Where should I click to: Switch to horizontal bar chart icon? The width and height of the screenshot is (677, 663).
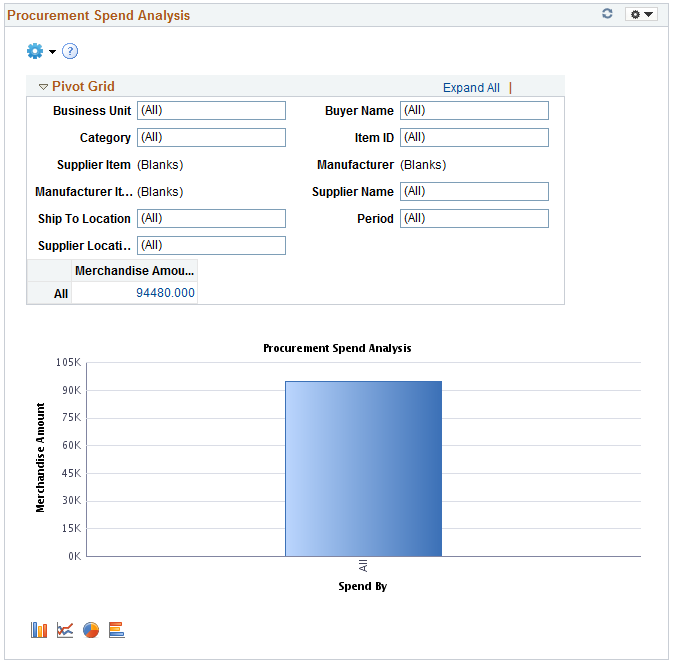[117, 630]
